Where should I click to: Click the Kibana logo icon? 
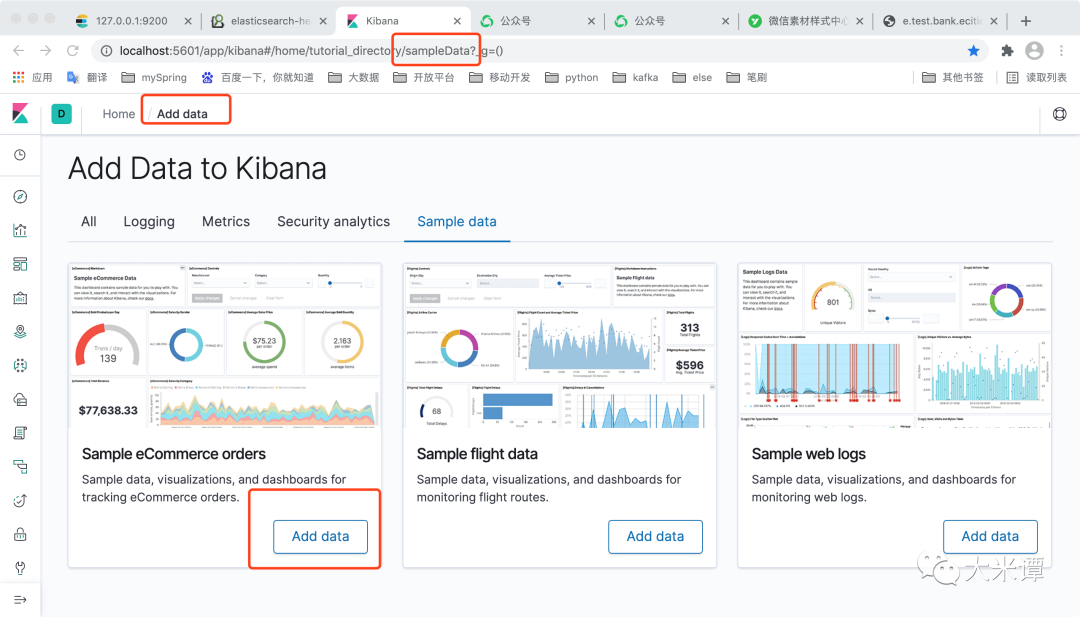click(x=21, y=114)
